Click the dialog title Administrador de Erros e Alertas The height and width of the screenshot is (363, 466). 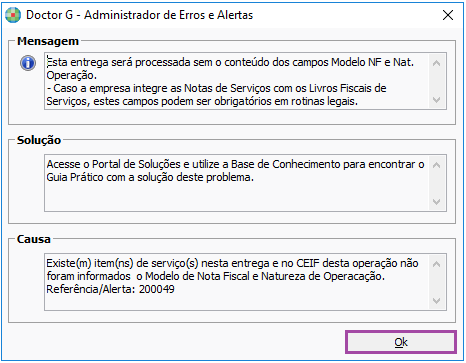(x=168, y=15)
